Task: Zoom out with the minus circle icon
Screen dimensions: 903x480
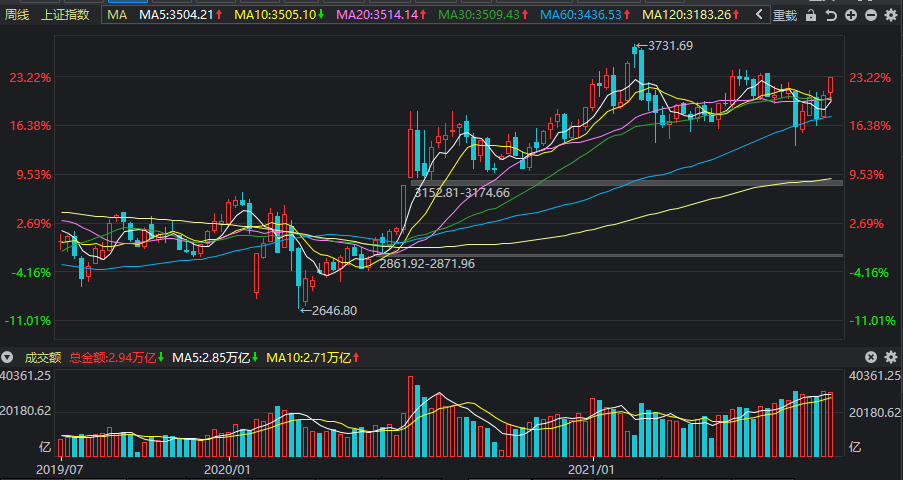Action: [x=871, y=15]
